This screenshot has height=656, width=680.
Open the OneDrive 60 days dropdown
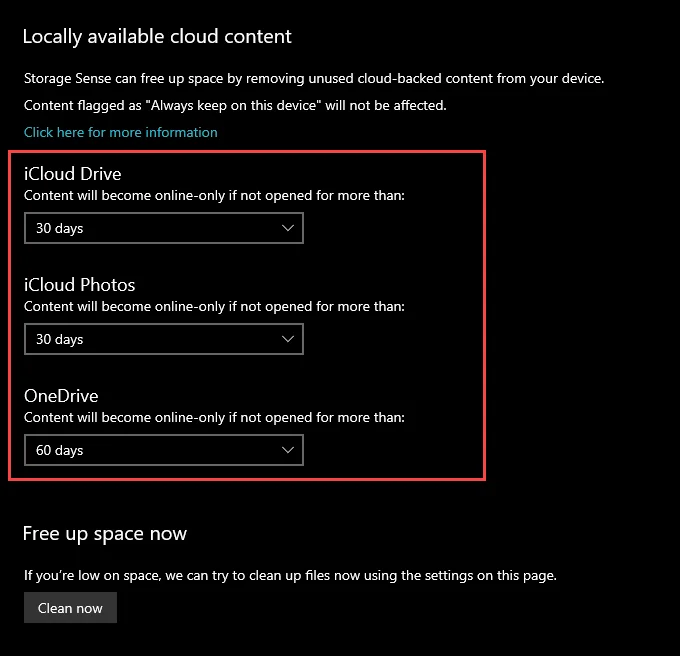(x=163, y=450)
